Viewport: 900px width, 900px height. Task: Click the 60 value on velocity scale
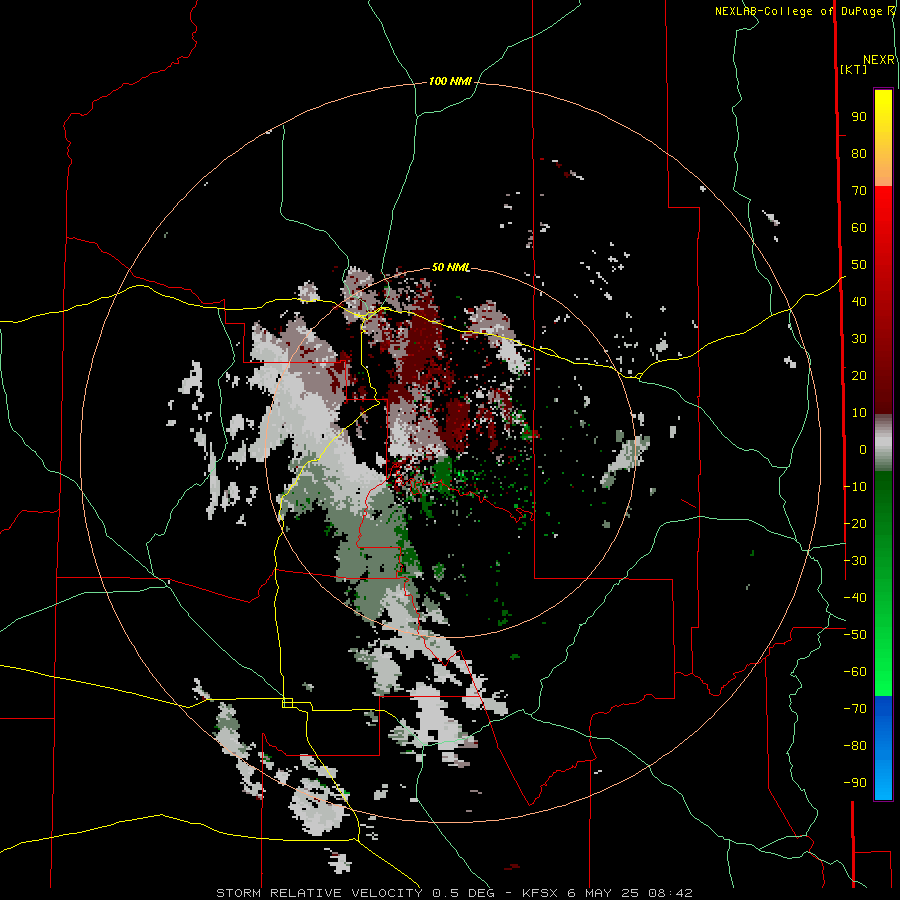(x=859, y=227)
